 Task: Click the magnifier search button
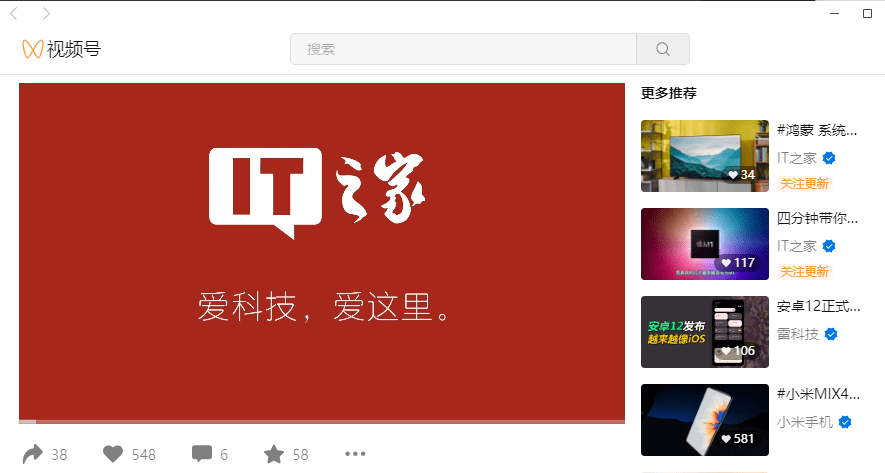663,49
